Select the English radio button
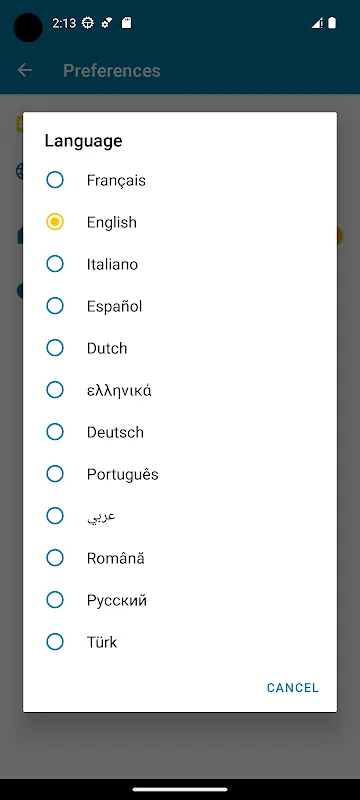Screen dimensions: 360x800 [55, 222]
